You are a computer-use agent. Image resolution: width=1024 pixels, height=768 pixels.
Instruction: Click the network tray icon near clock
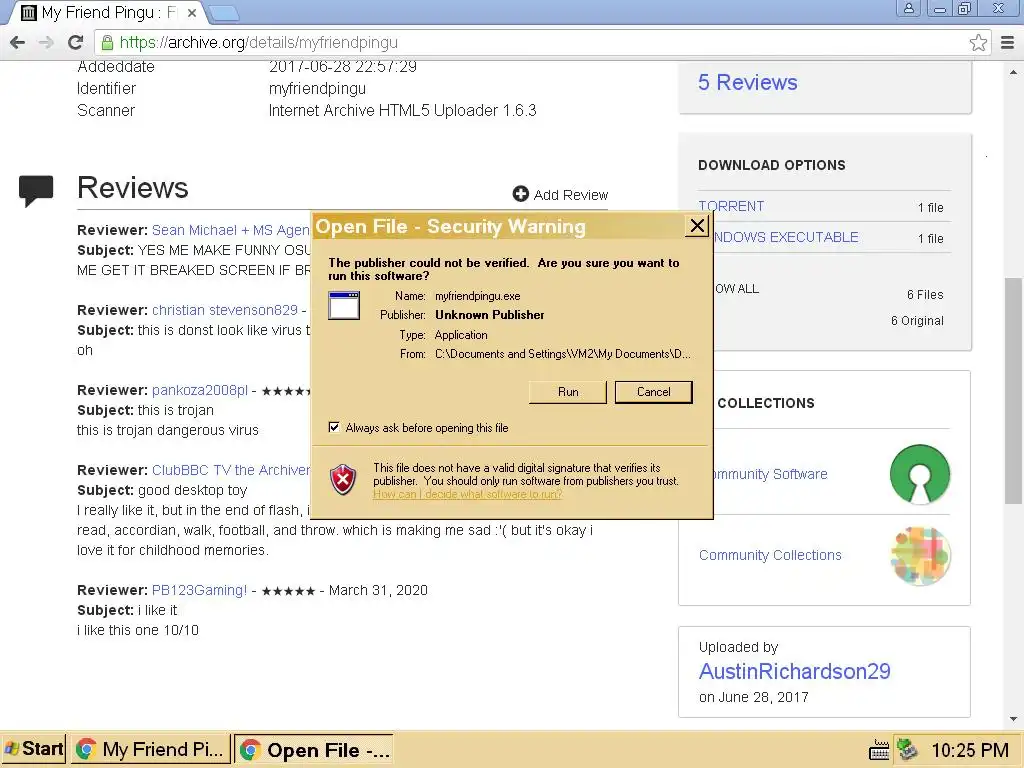908,749
